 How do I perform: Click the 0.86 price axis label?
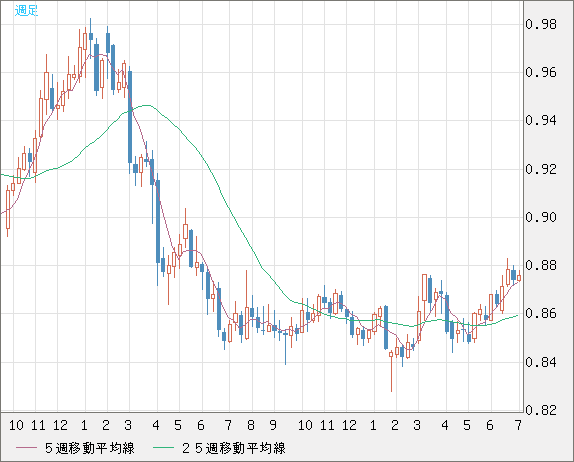(541, 313)
